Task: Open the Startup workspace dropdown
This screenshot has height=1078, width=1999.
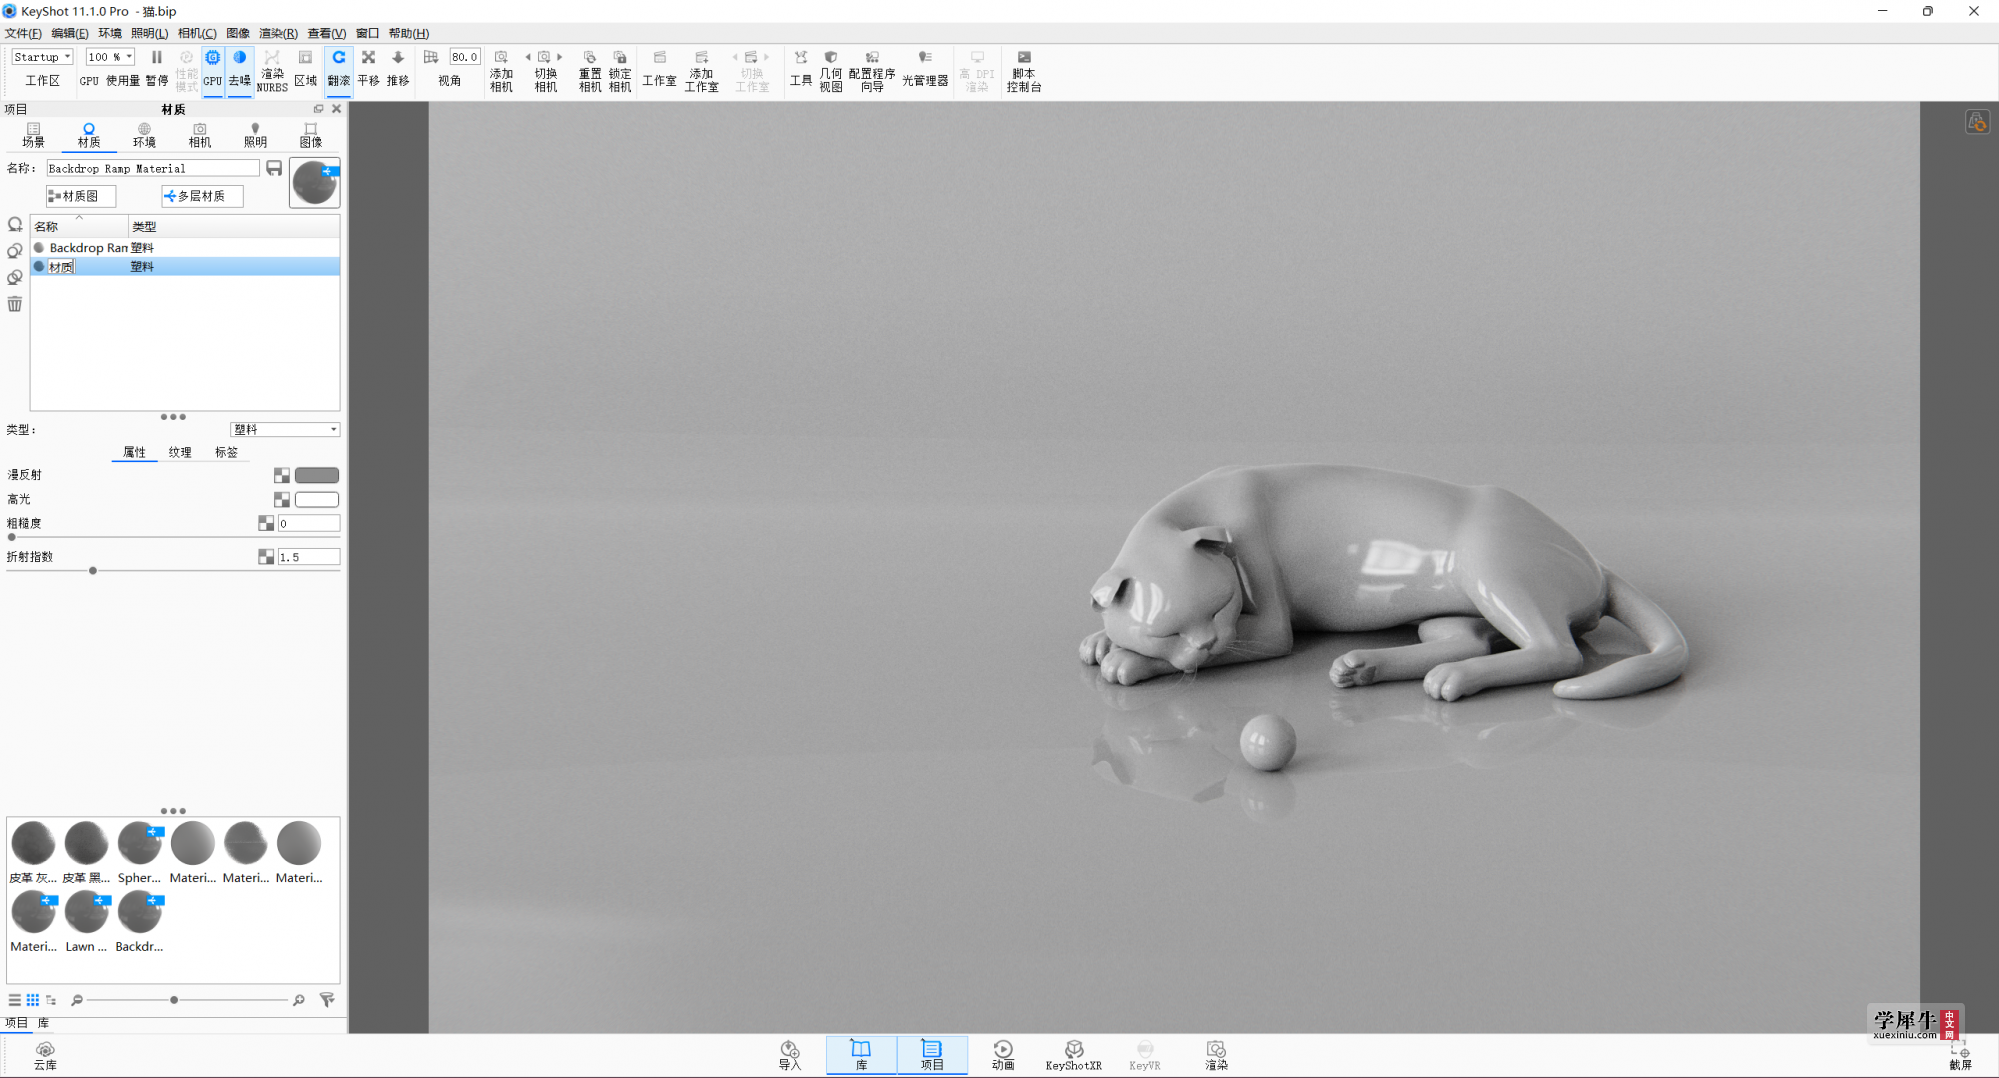Action: 42,57
